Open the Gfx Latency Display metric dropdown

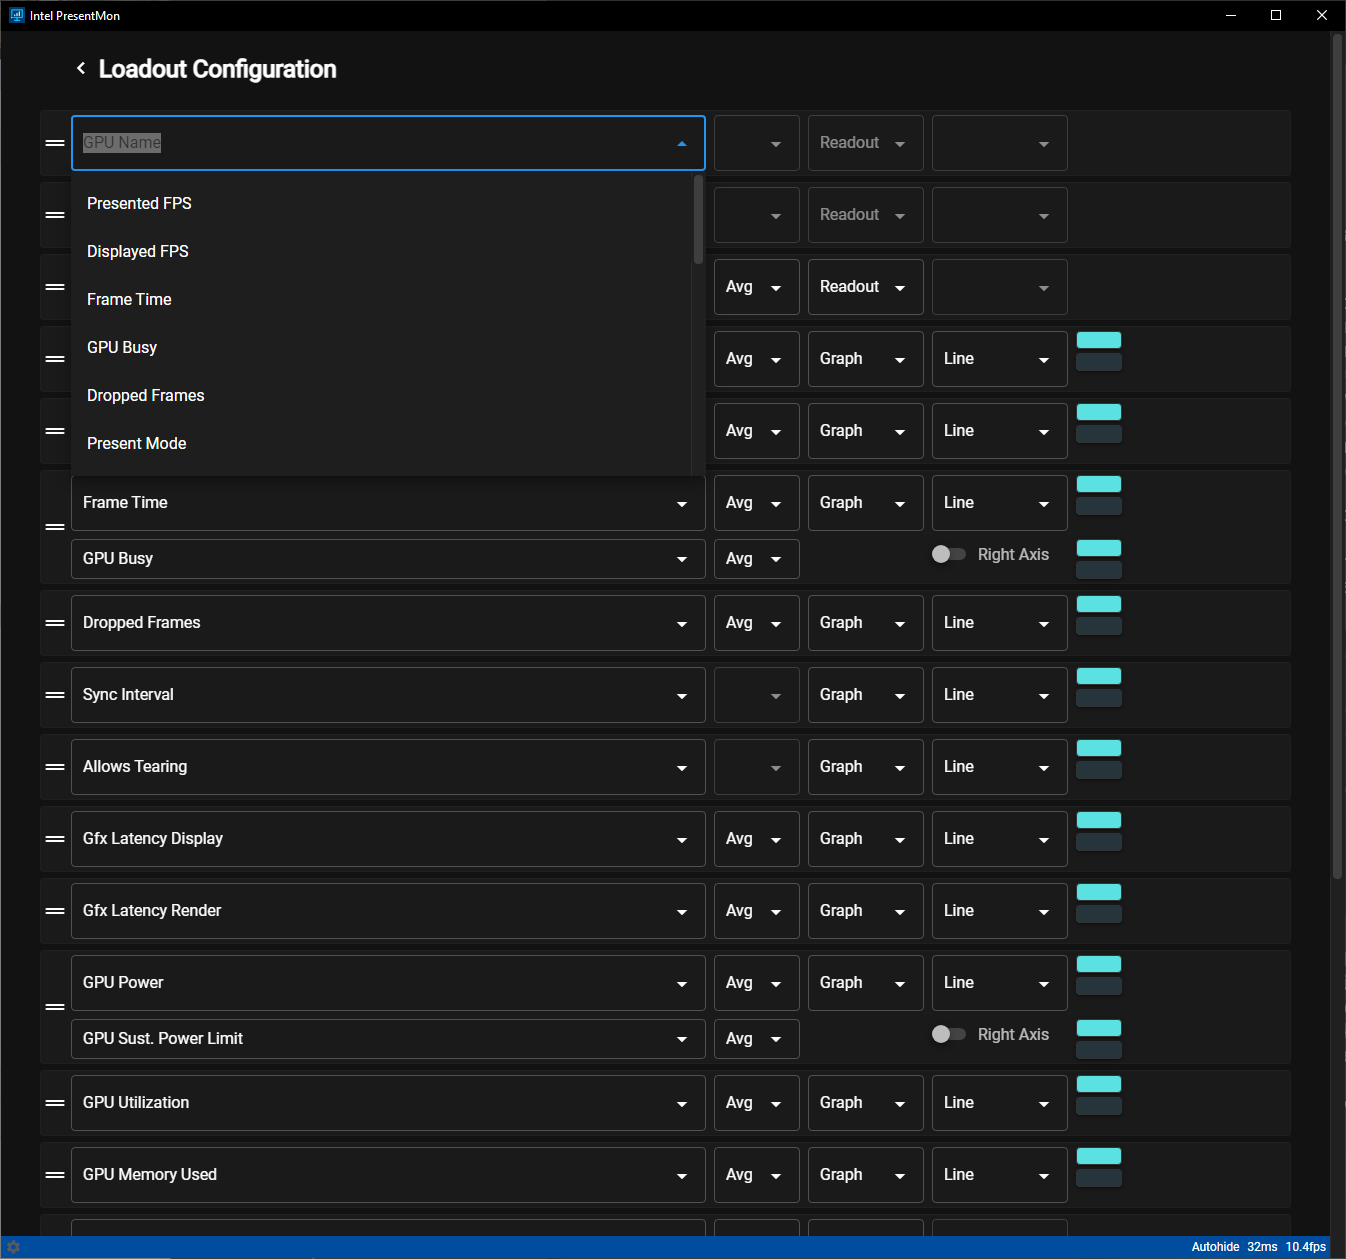(388, 839)
